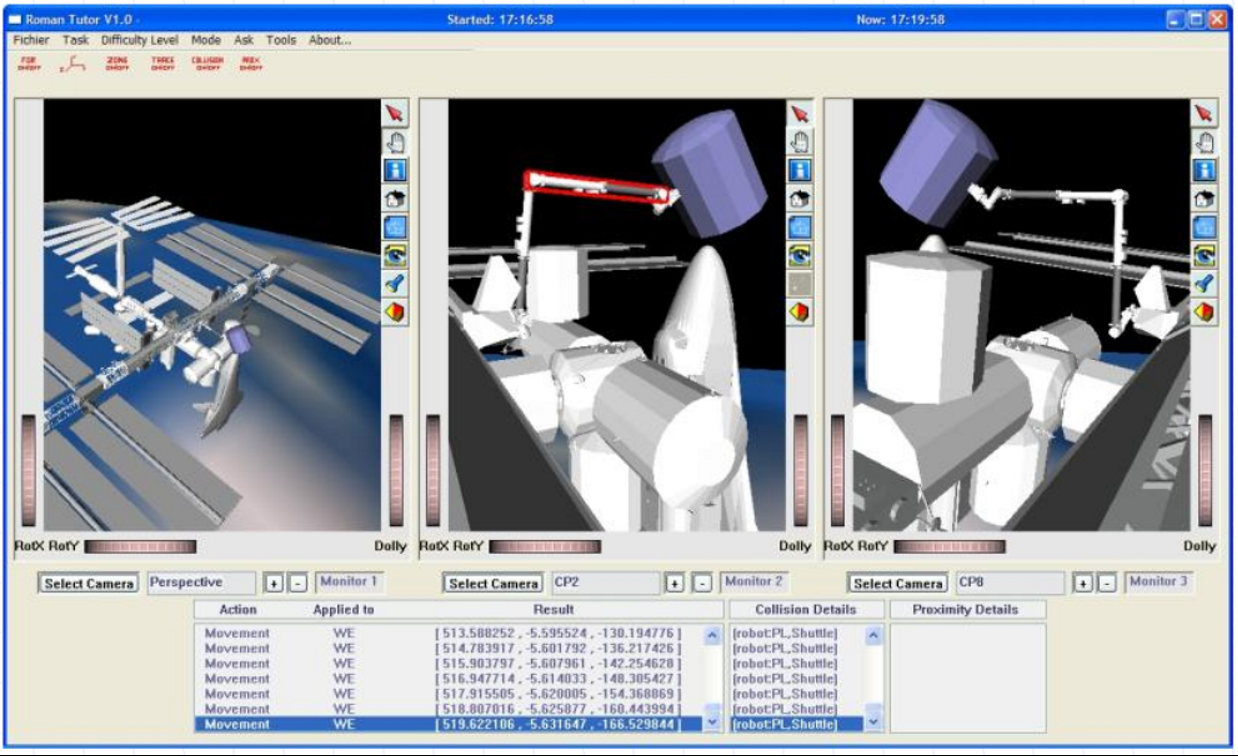
Task: Reset Monitor 1 view with home icon
Action: tap(395, 199)
